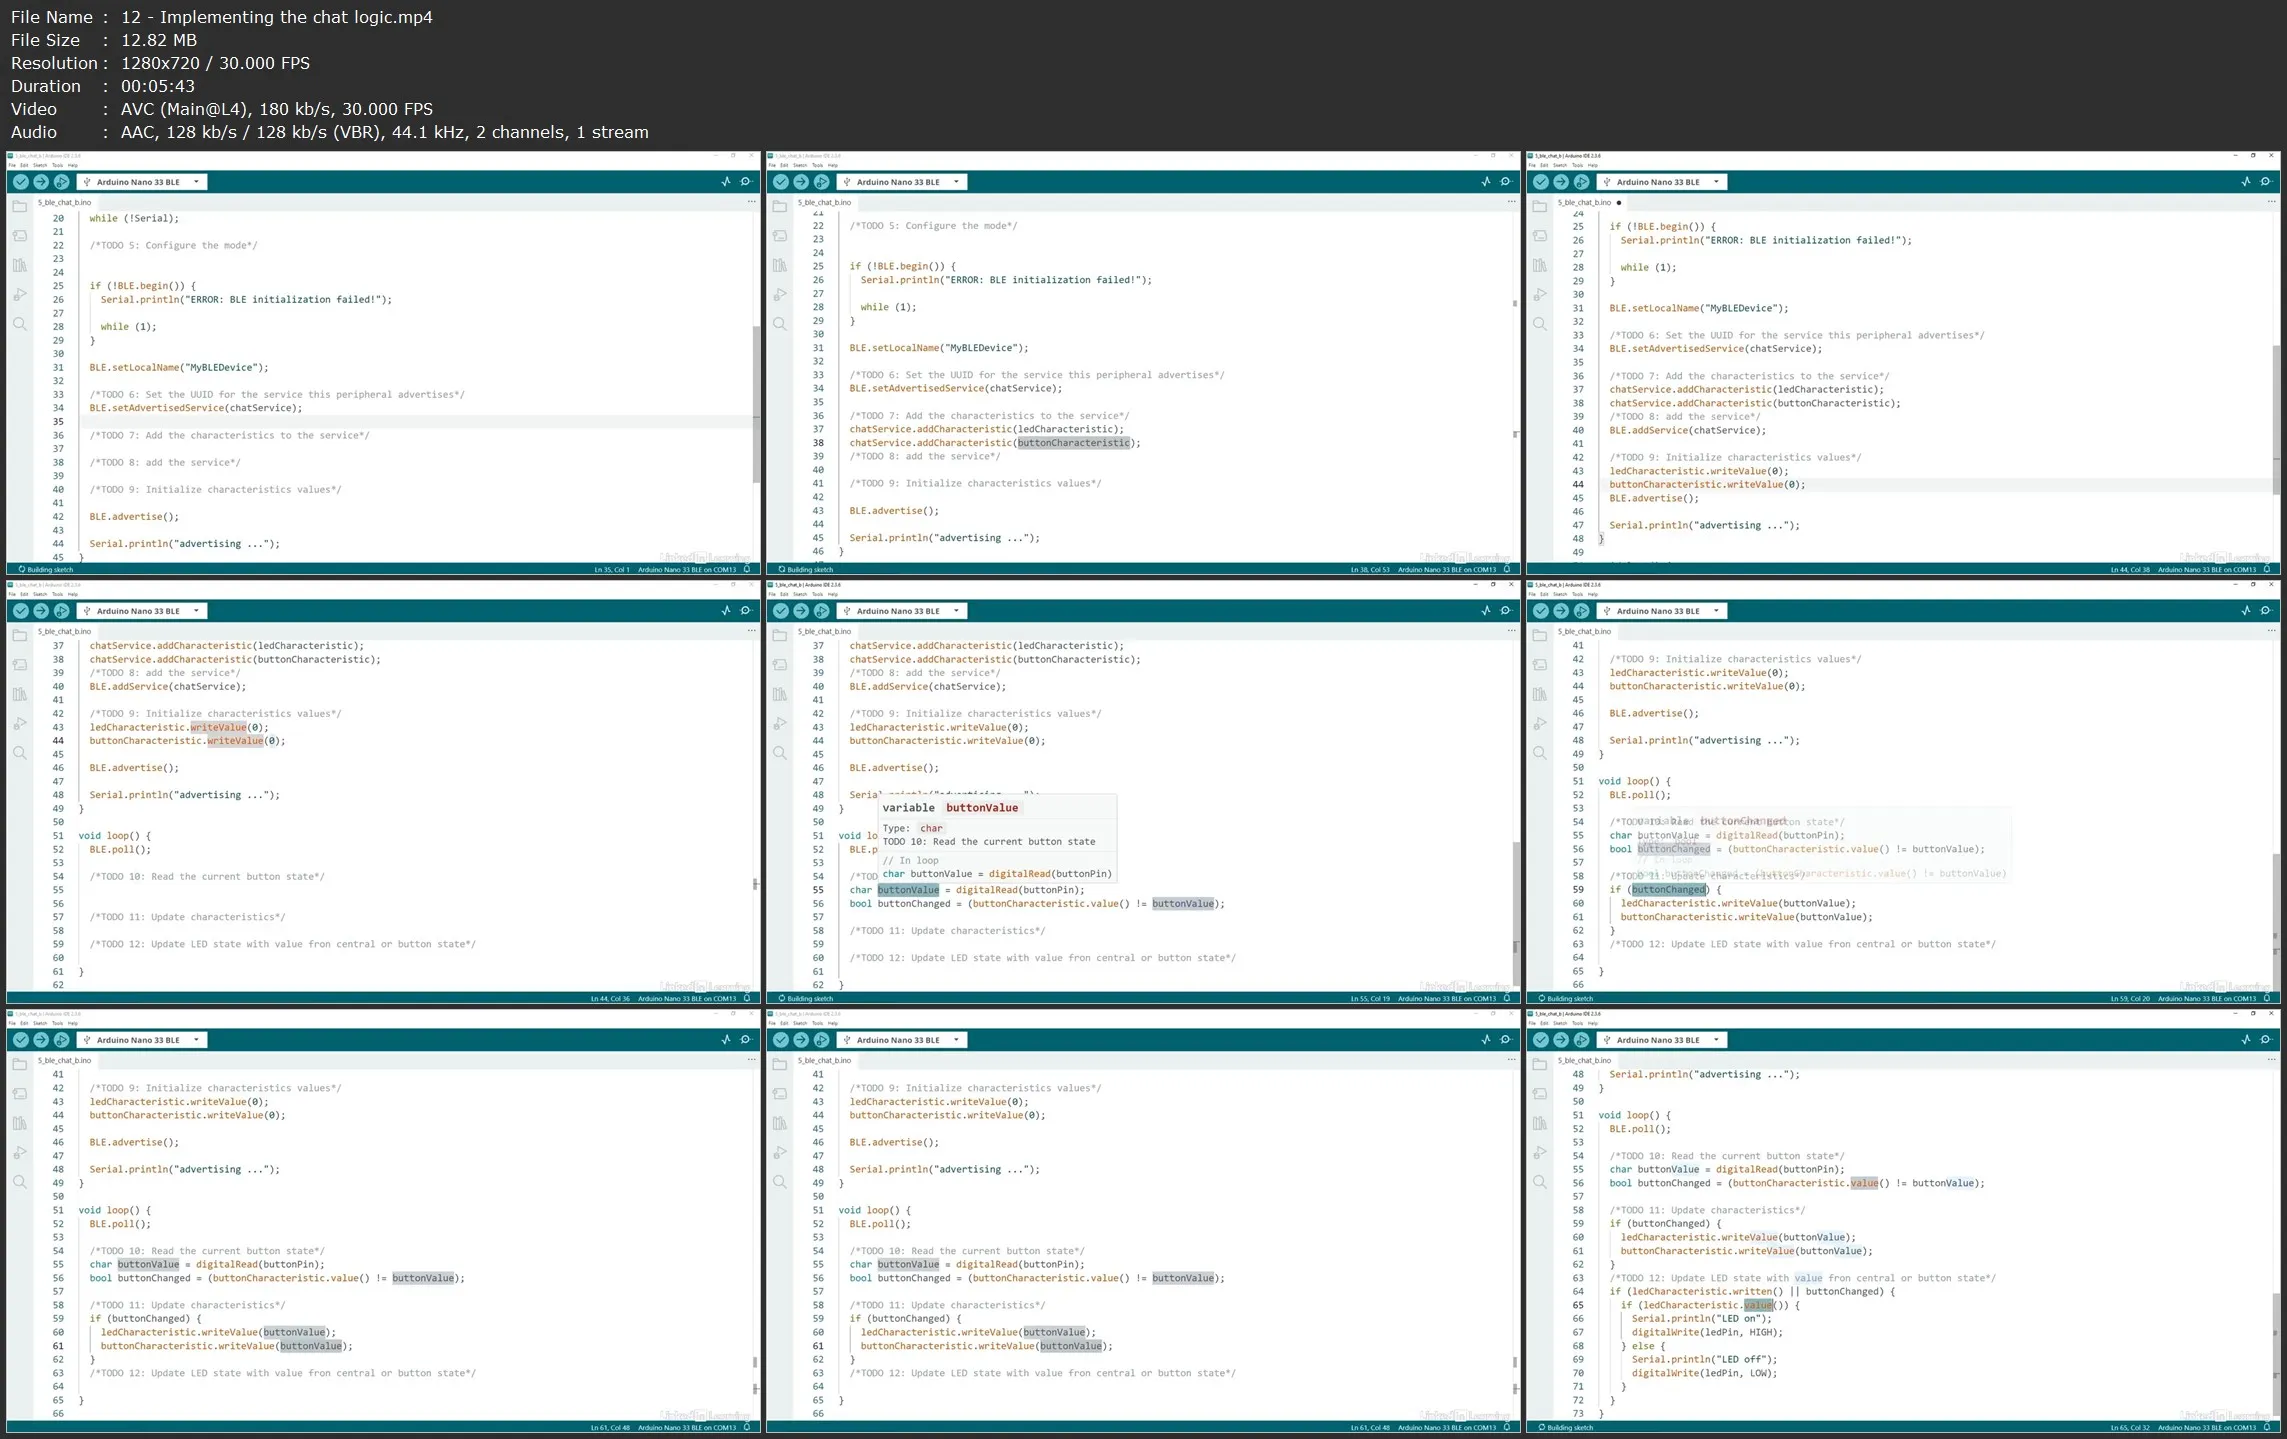The width and height of the screenshot is (2287, 1439).
Task: Click 'if (ledCharacteristic.written() || buttonChanged)' line 64
Action: (1752, 1292)
